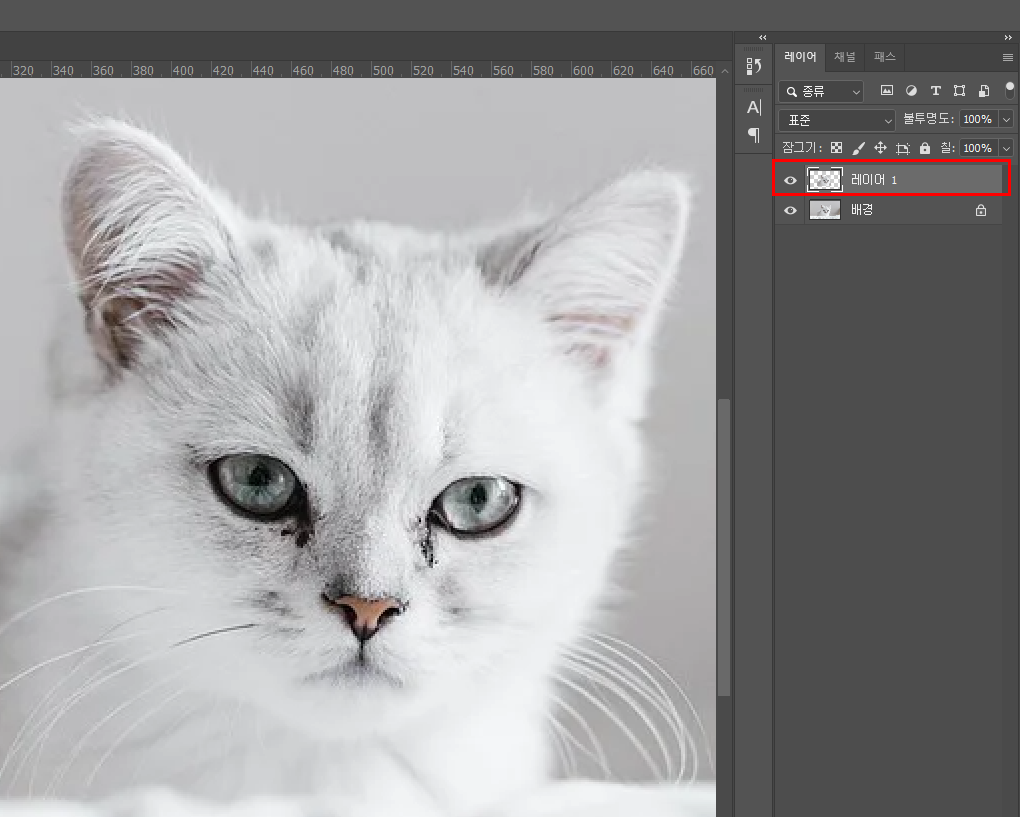Click the canvas vertical scrollbar thumb
The width and height of the screenshot is (1020, 817).
(x=723, y=548)
